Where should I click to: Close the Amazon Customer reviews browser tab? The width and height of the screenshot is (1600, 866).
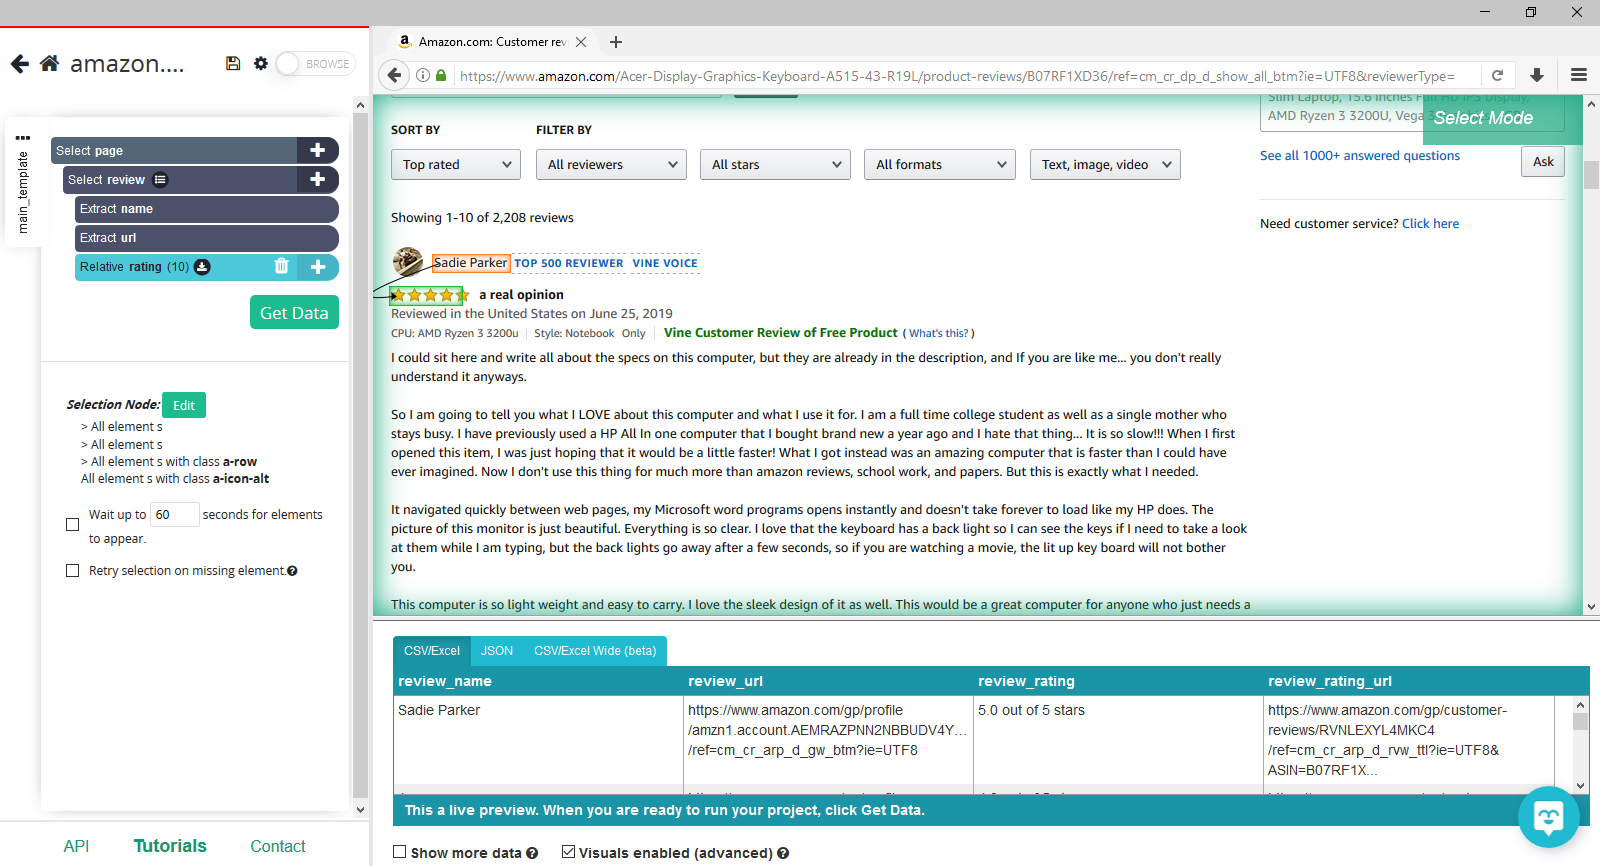tap(581, 42)
